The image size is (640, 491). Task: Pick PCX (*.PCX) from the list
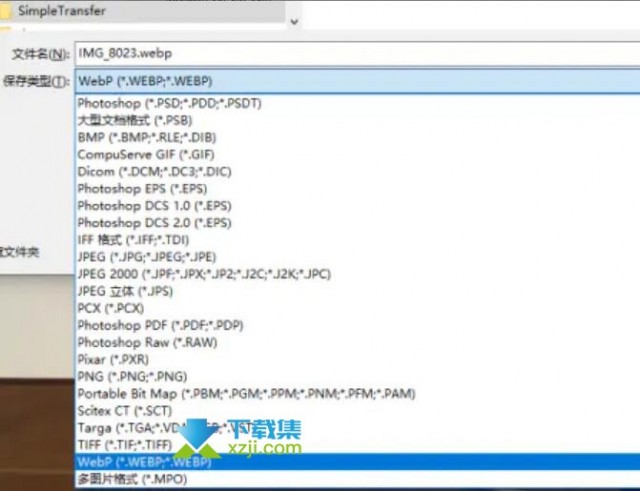coord(358,309)
